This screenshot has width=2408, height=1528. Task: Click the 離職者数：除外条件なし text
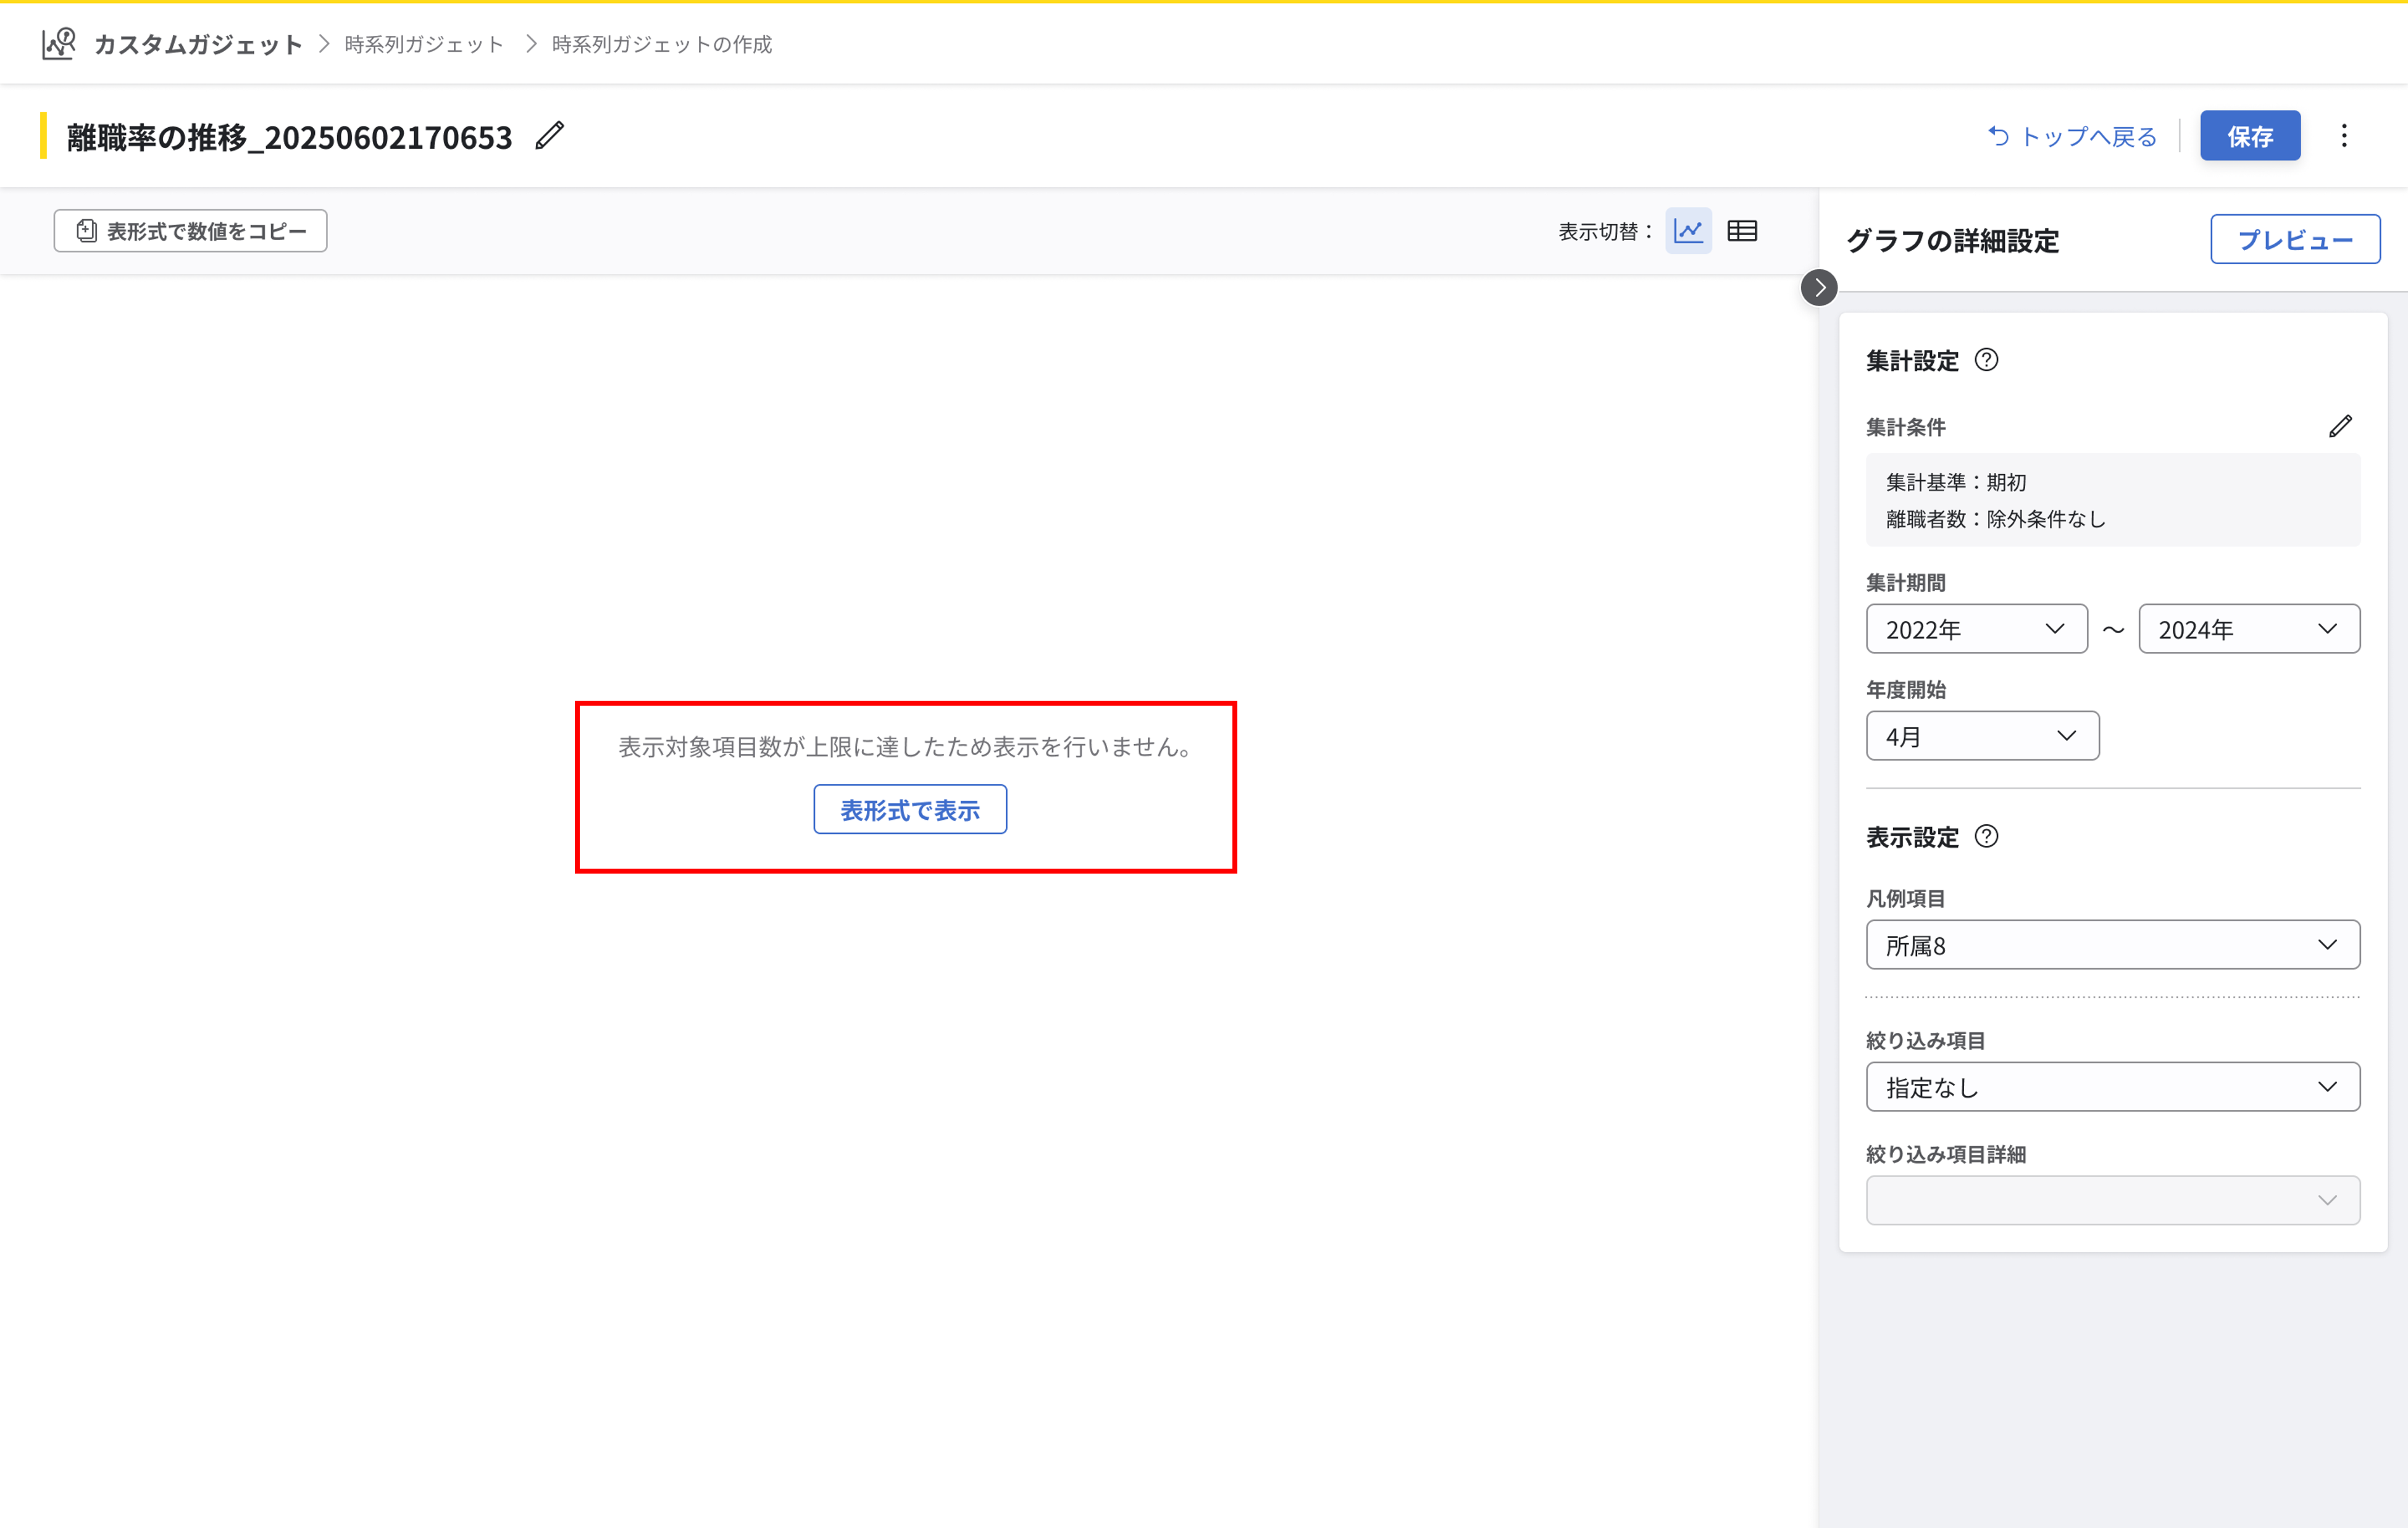pyautogui.click(x=1996, y=519)
